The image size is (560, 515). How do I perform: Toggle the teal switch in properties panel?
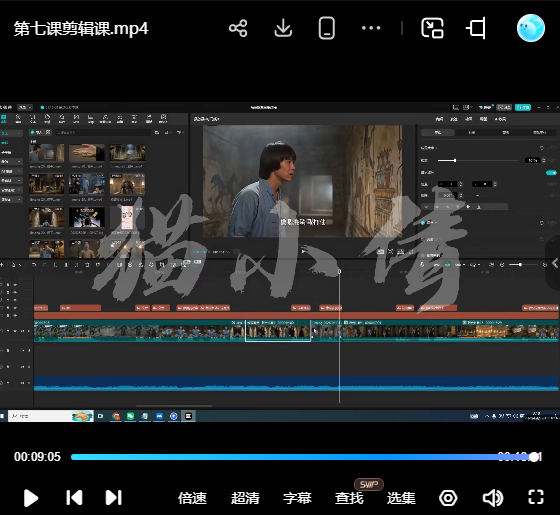click(x=551, y=172)
